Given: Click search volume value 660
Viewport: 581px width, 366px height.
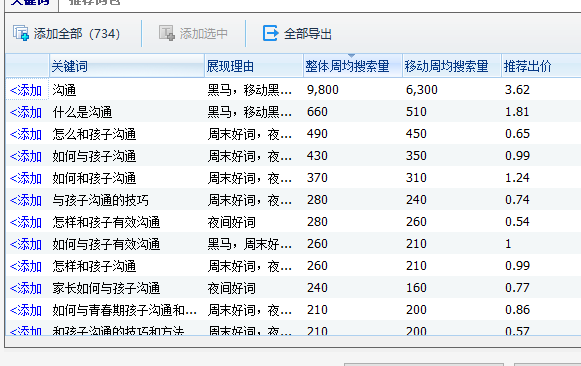Looking at the screenshot, I should (317, 112).
